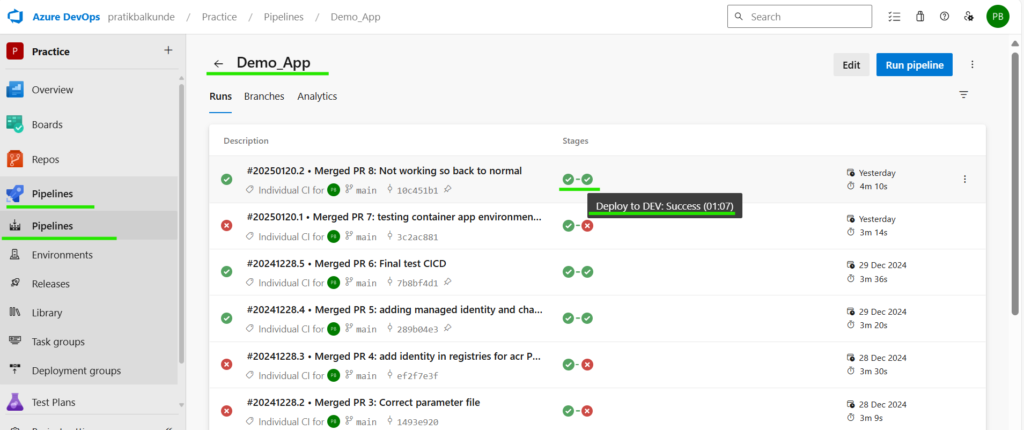Viewport: 1024px width, 430px height.
Task: Open run Merged PR 6: Final test CICD
Action: [x=346, y=263]
